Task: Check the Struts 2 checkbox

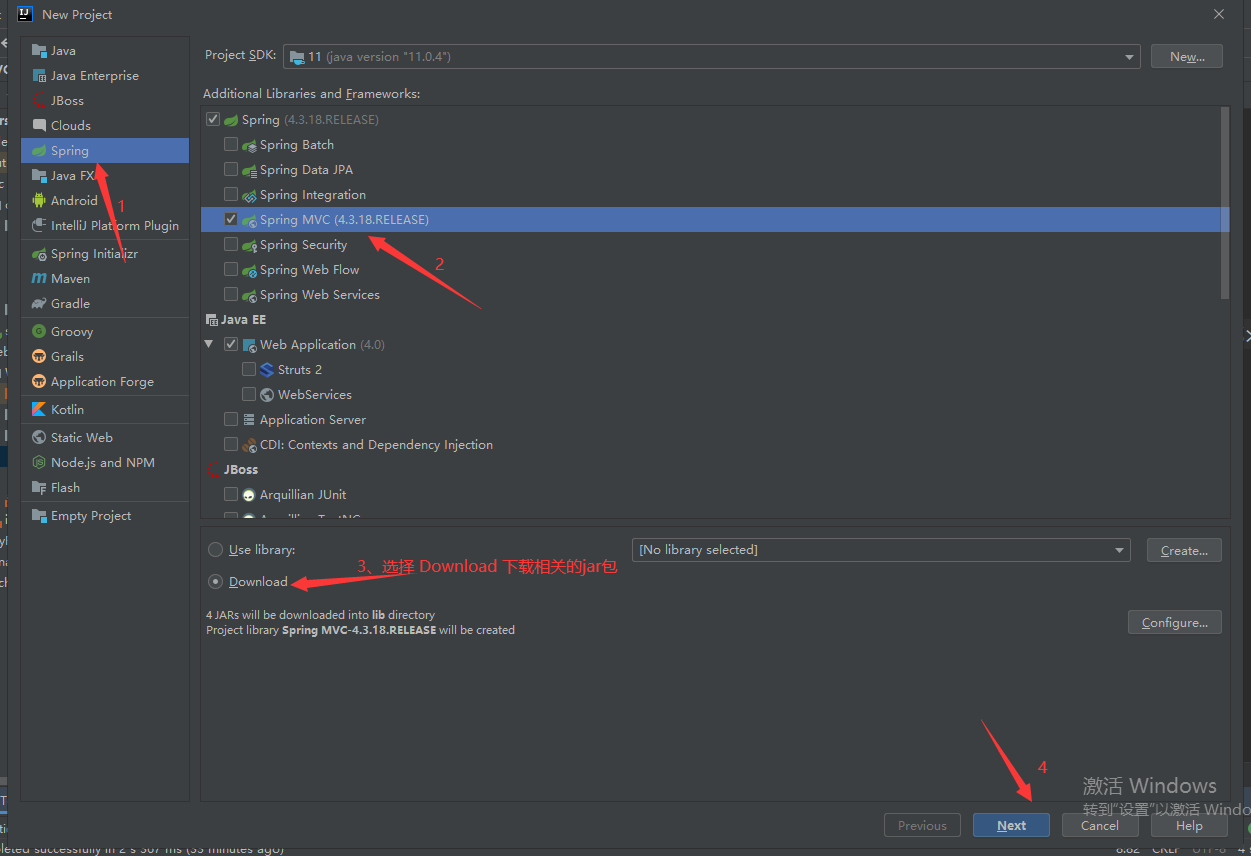Action: point(249,370)
